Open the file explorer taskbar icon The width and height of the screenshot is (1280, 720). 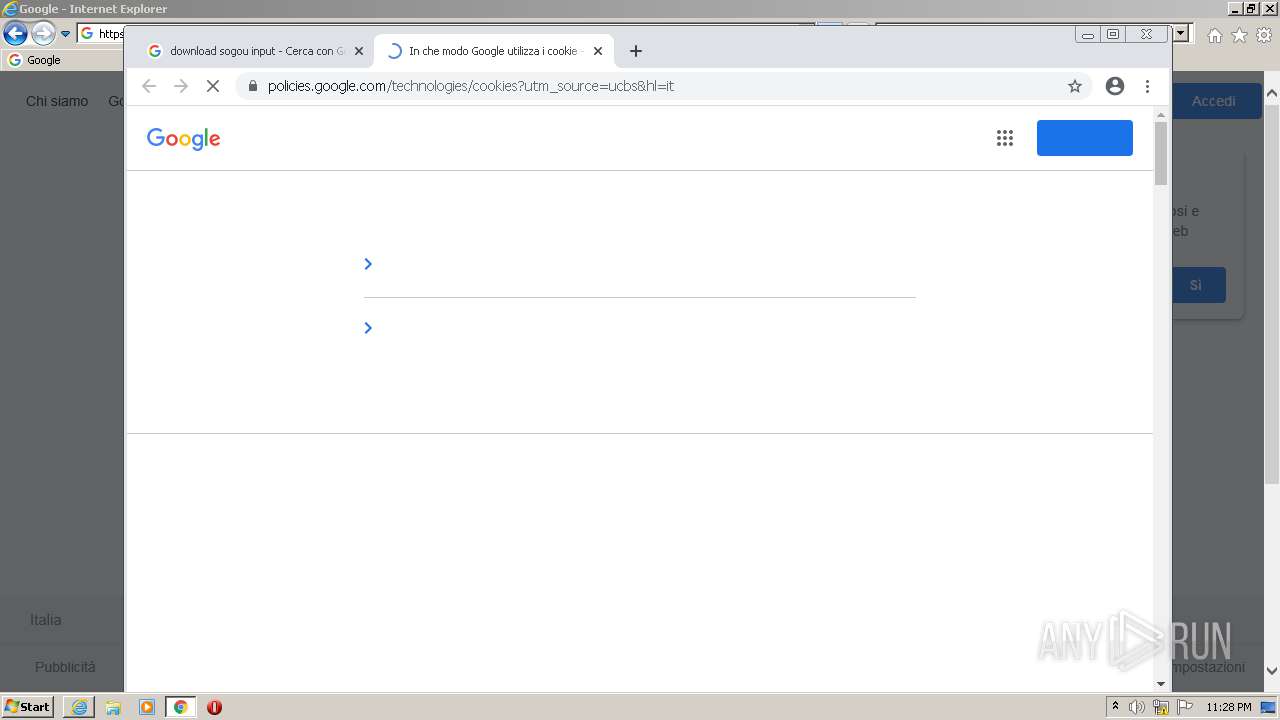[x=113, y=707]
